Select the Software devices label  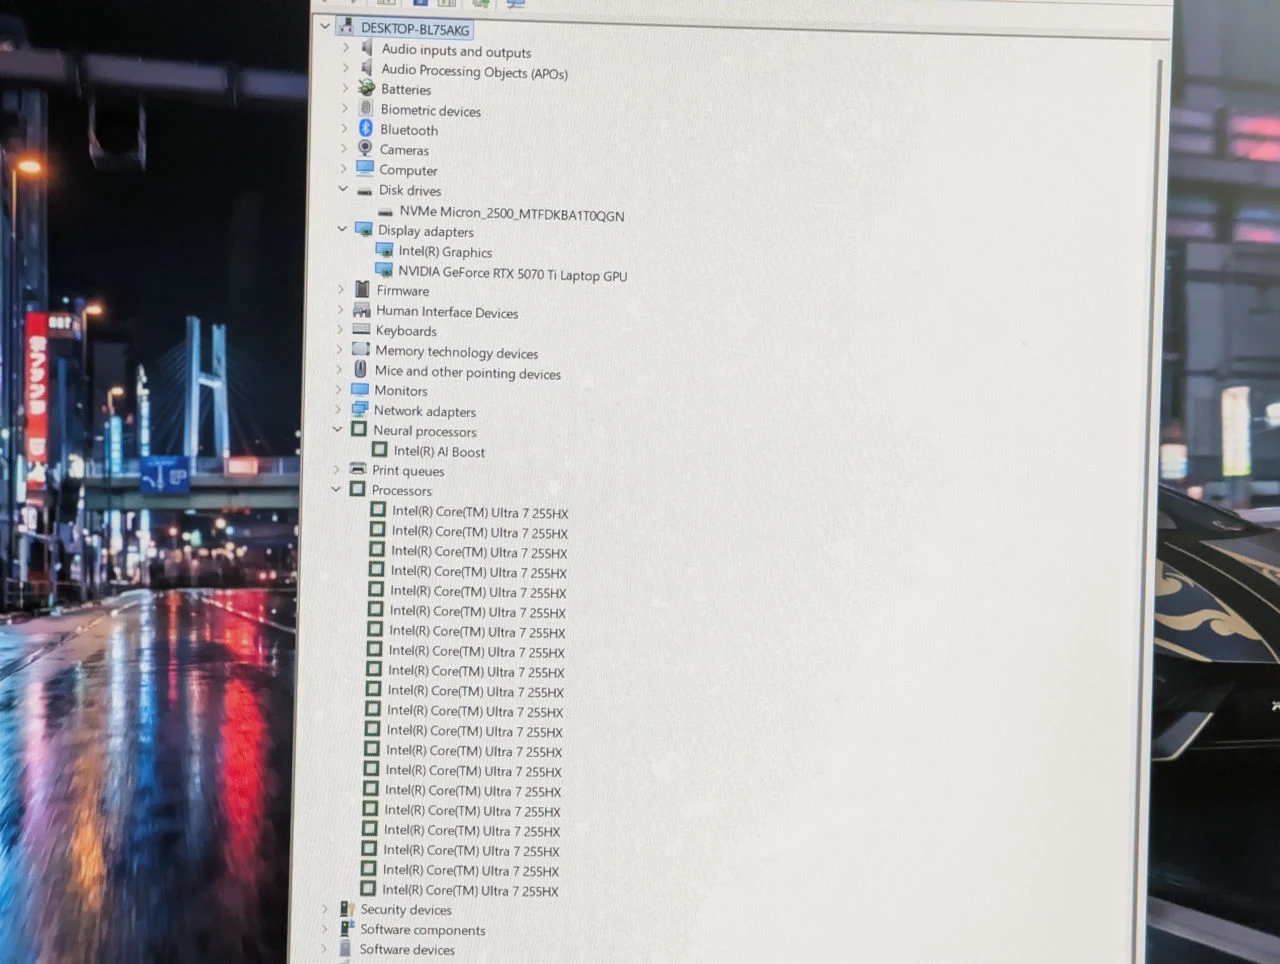407,949
